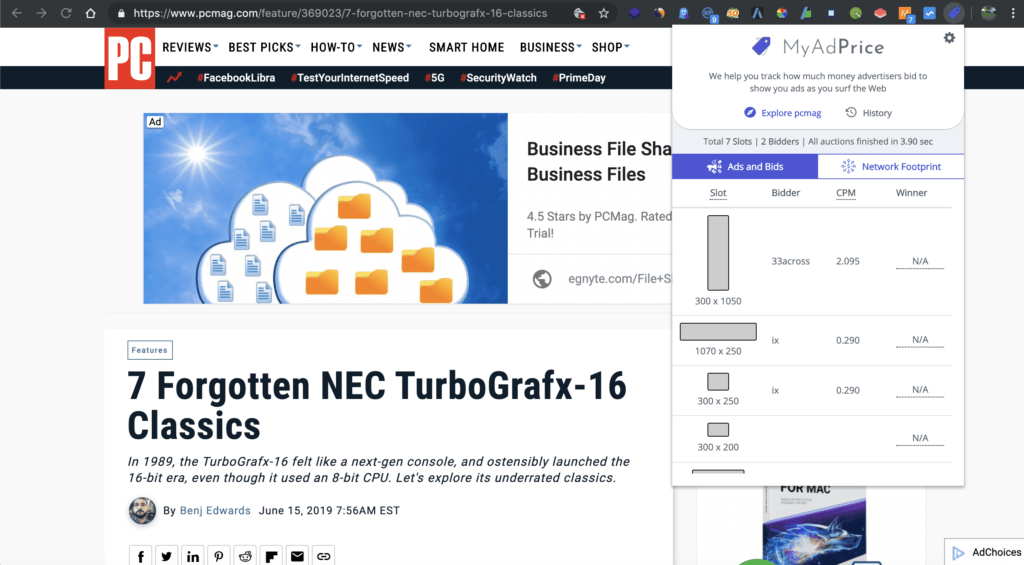Click the AdChoices button

(986, 553)
